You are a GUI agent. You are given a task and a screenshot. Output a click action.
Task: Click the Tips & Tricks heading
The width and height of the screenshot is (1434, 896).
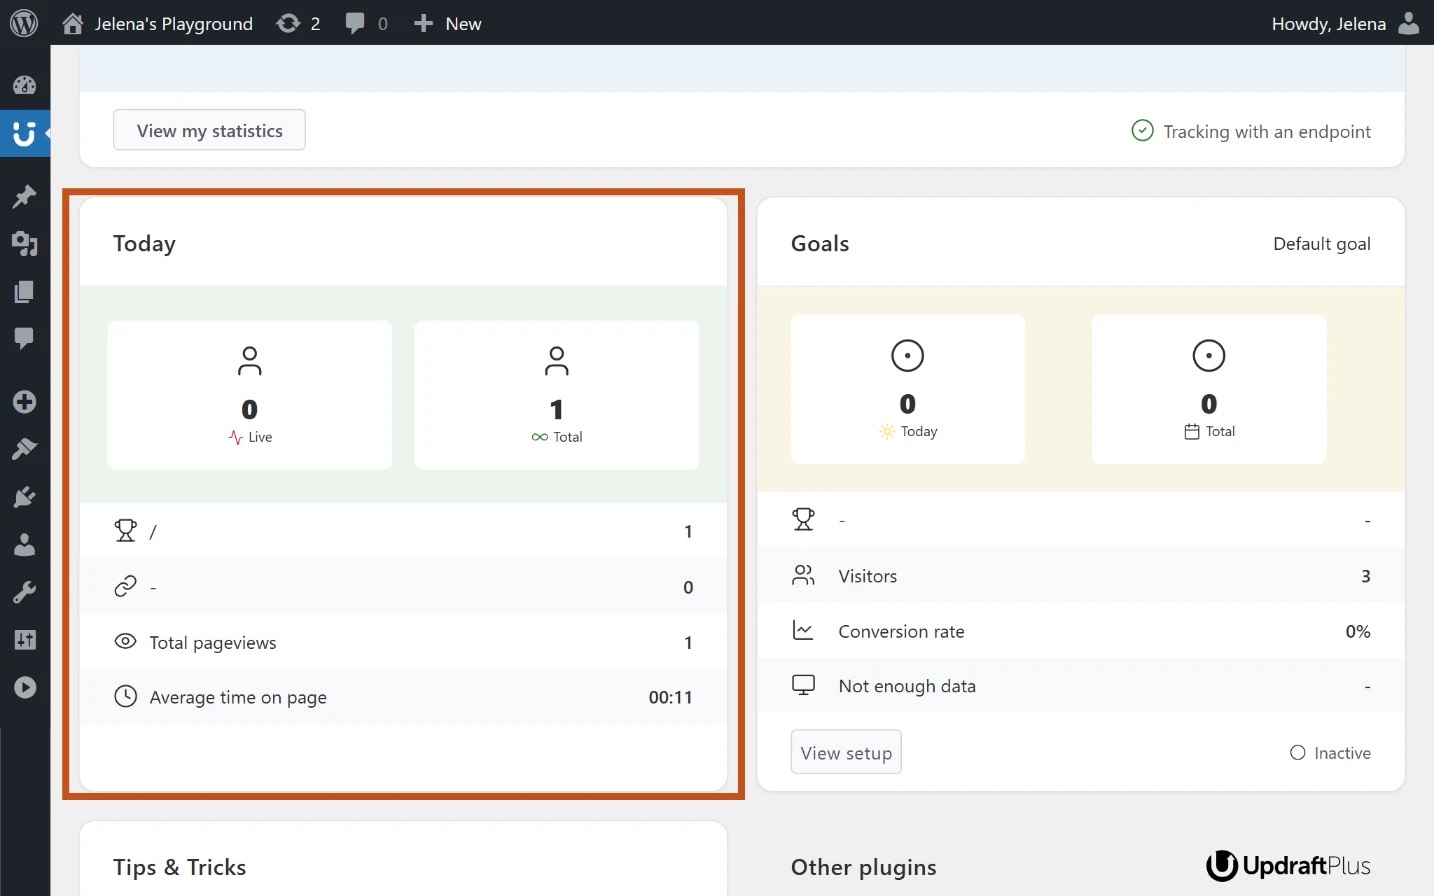pos(180,867)
